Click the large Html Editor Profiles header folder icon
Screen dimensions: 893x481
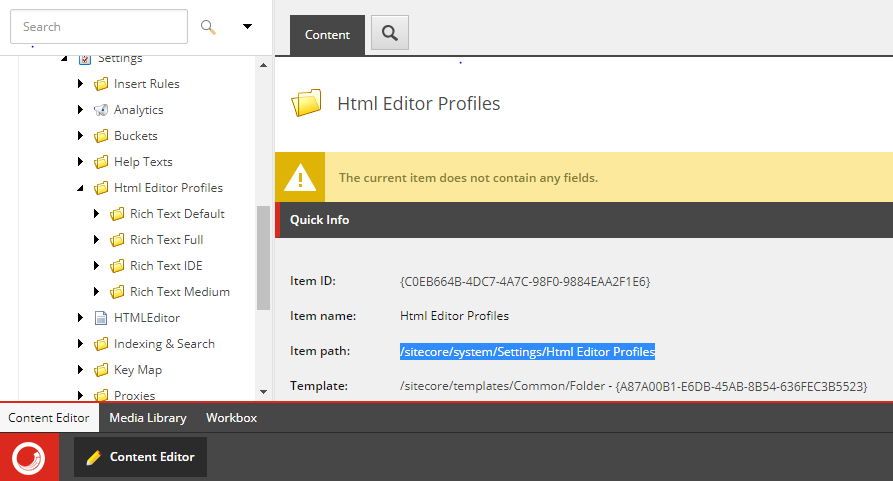pos(306,103)
